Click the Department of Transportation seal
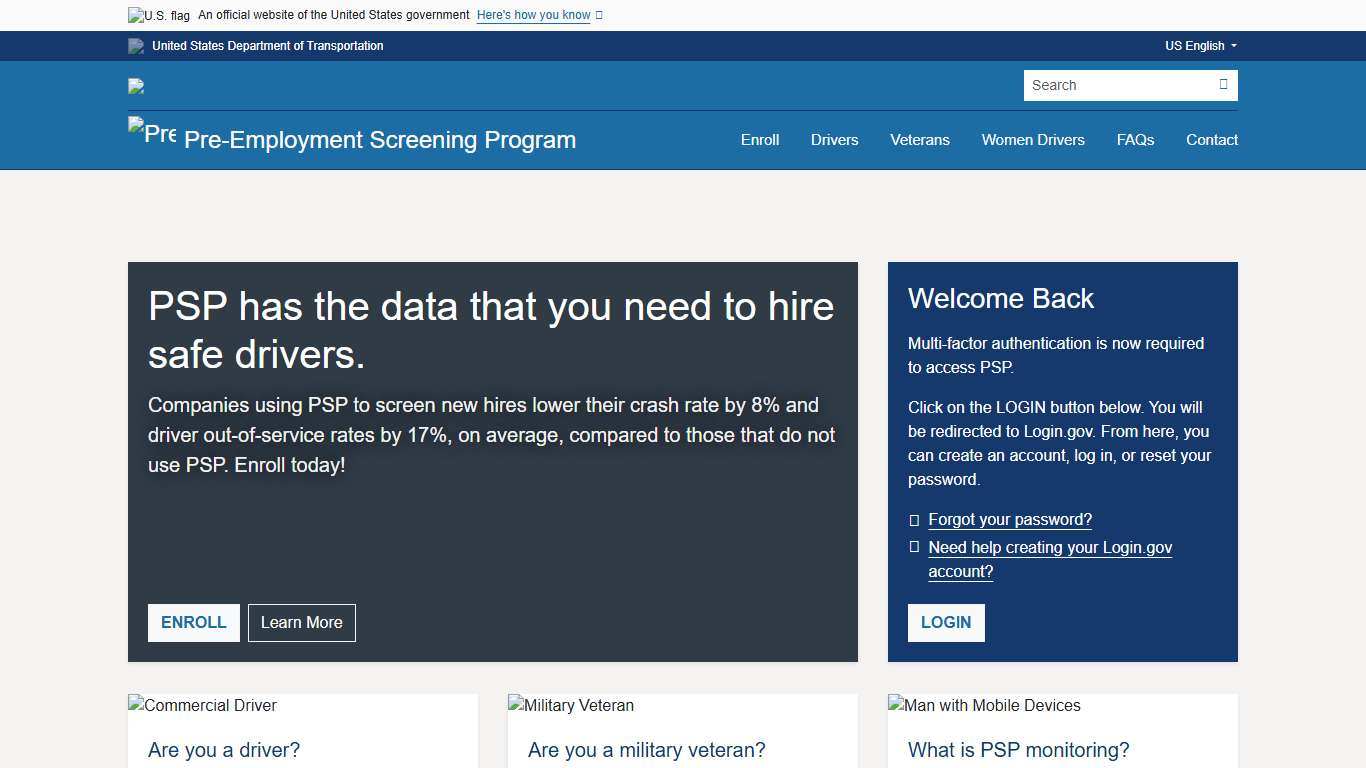 (x=135, y=46)
